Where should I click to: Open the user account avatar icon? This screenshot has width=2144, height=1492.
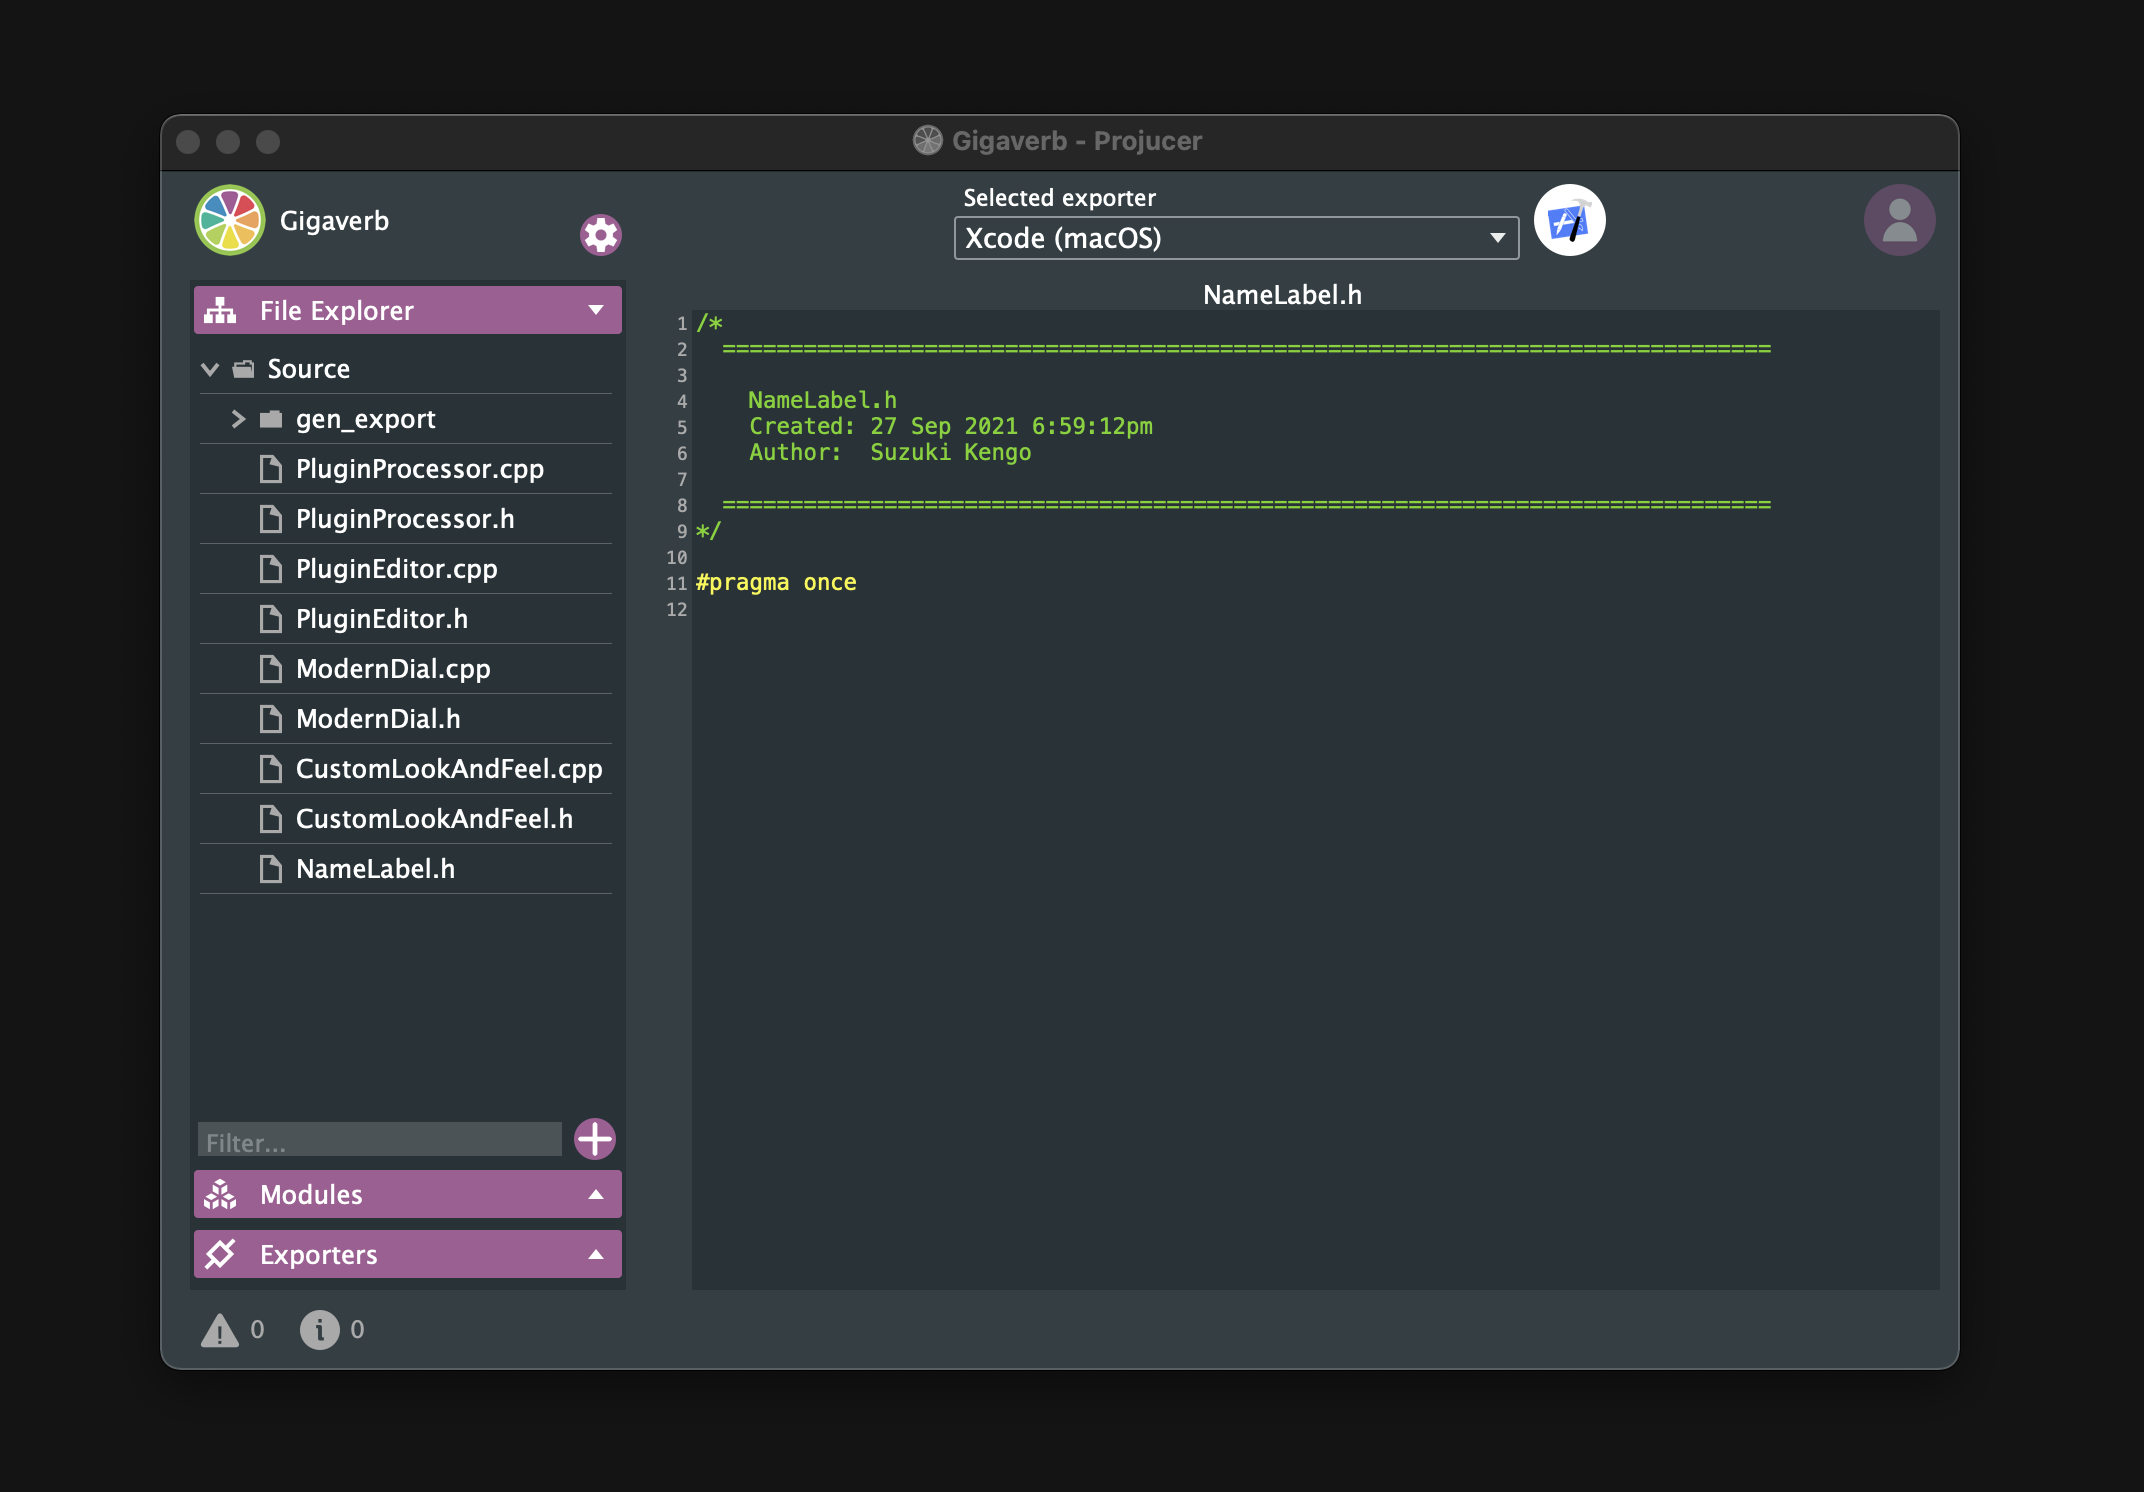[1899, 220]
